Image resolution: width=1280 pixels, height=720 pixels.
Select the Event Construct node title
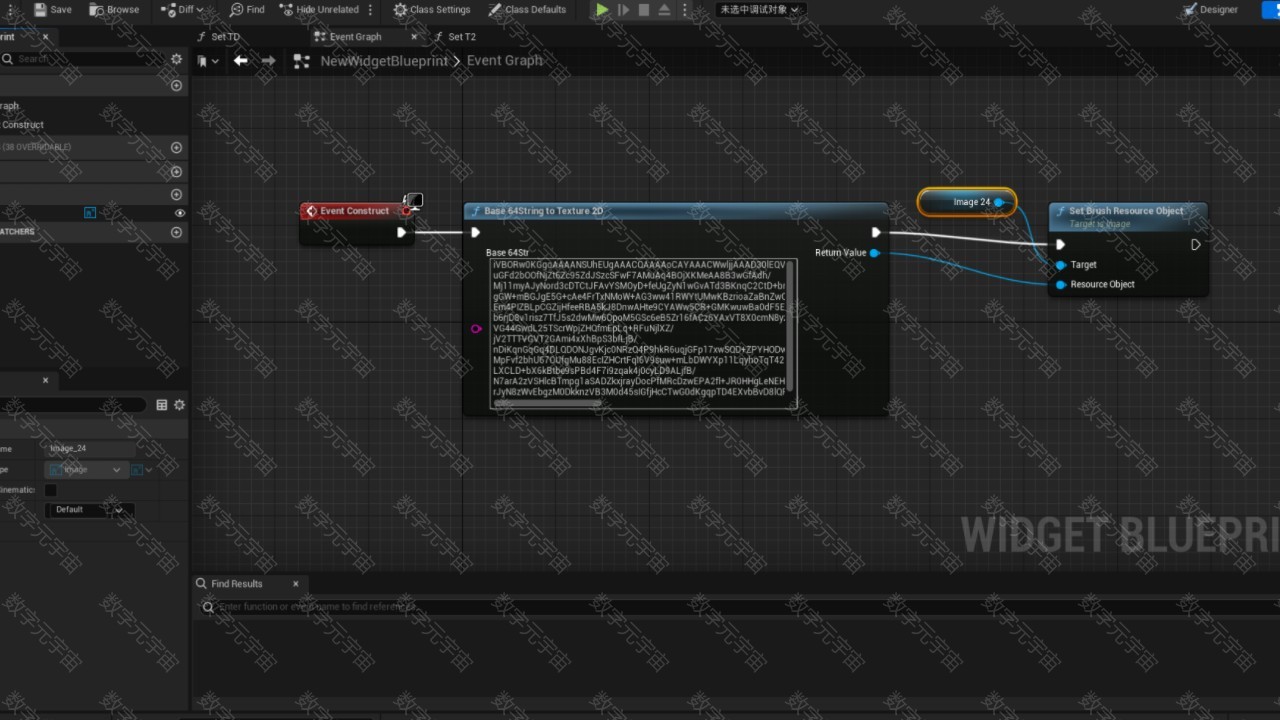tap(354, 211)
